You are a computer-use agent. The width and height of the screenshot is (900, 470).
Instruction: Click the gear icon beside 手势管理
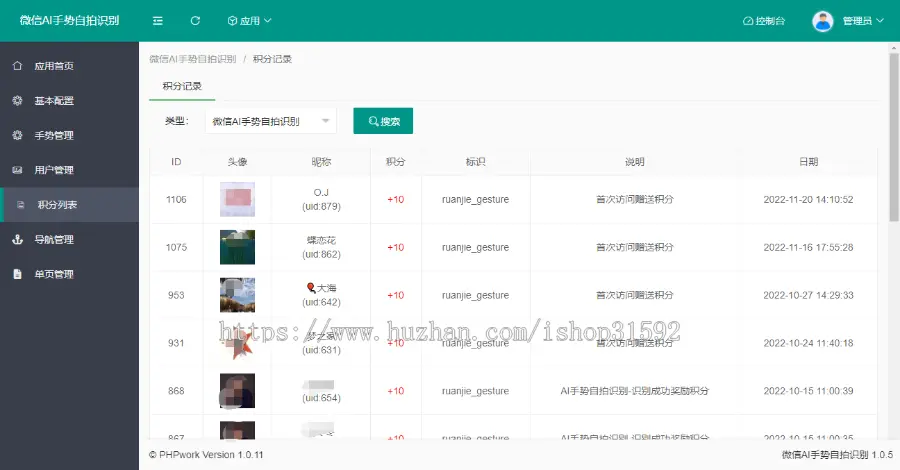pyautogui.click(x=17, y=135)
